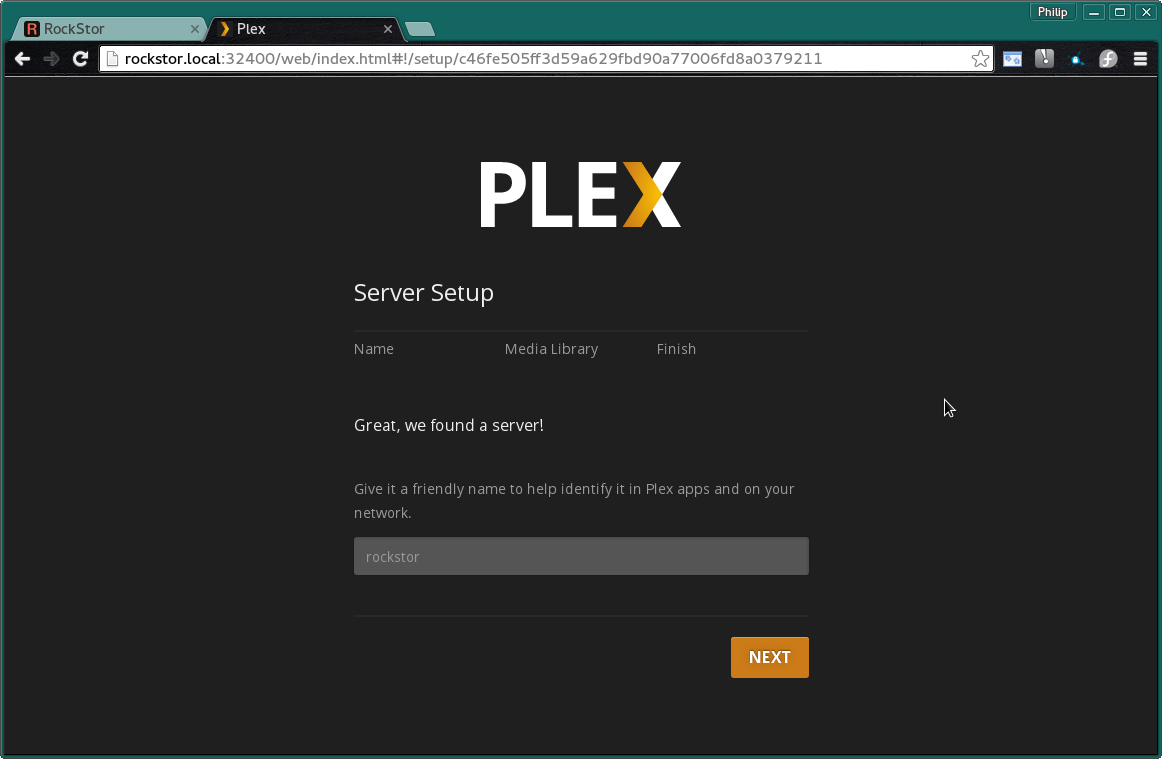Click the browser Back arrow

(22, 59)
